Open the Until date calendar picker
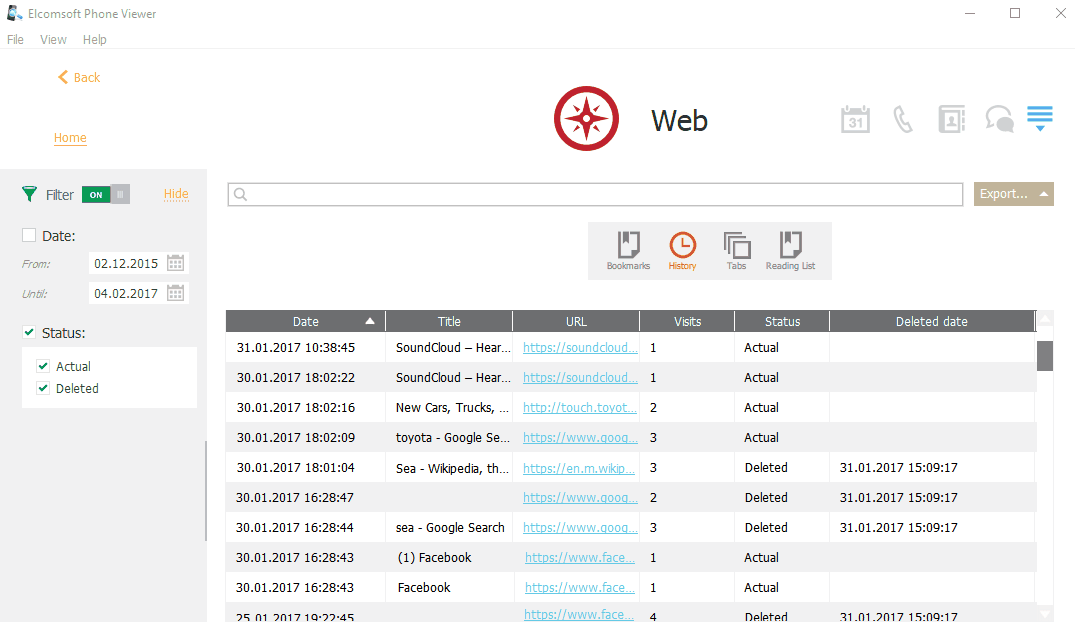 pyautogui.click(x=176, y=294)
